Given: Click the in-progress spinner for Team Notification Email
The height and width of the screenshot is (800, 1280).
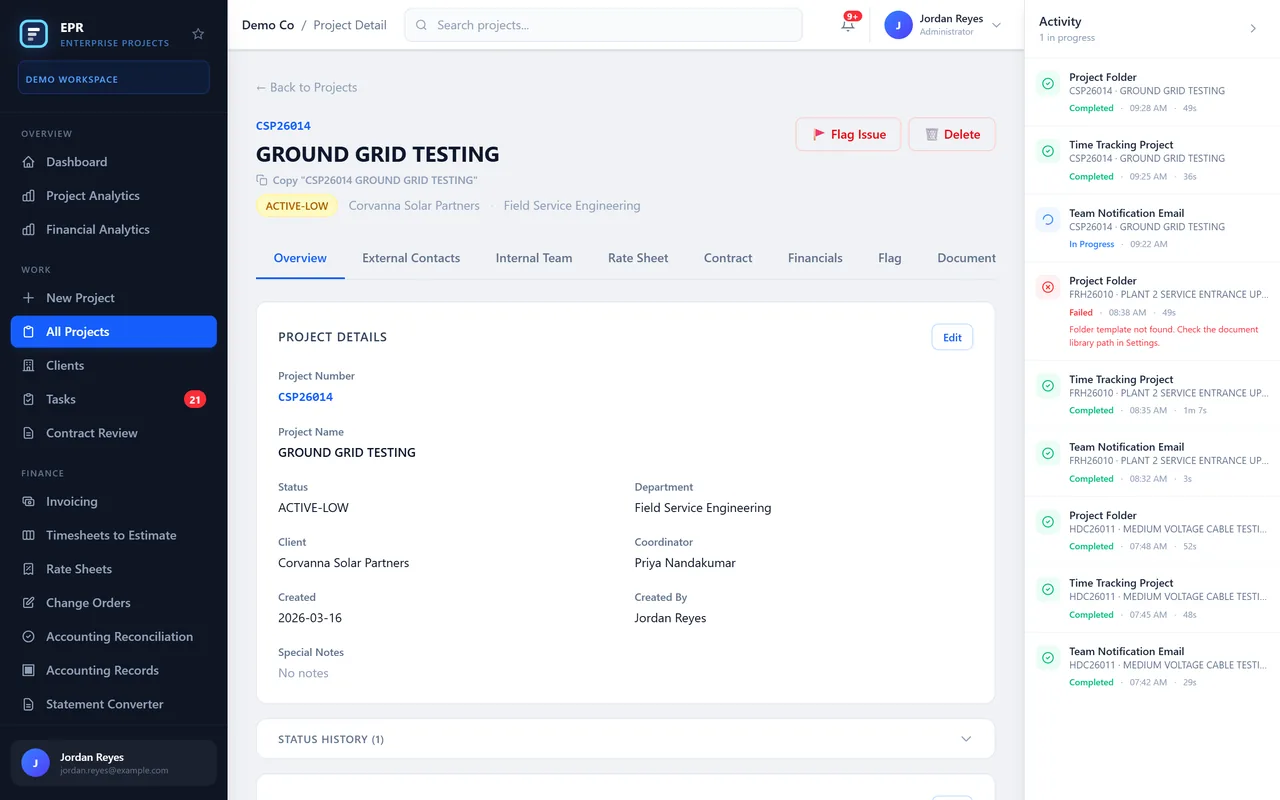Looking at the screenshot, I should coord(1048,219).
